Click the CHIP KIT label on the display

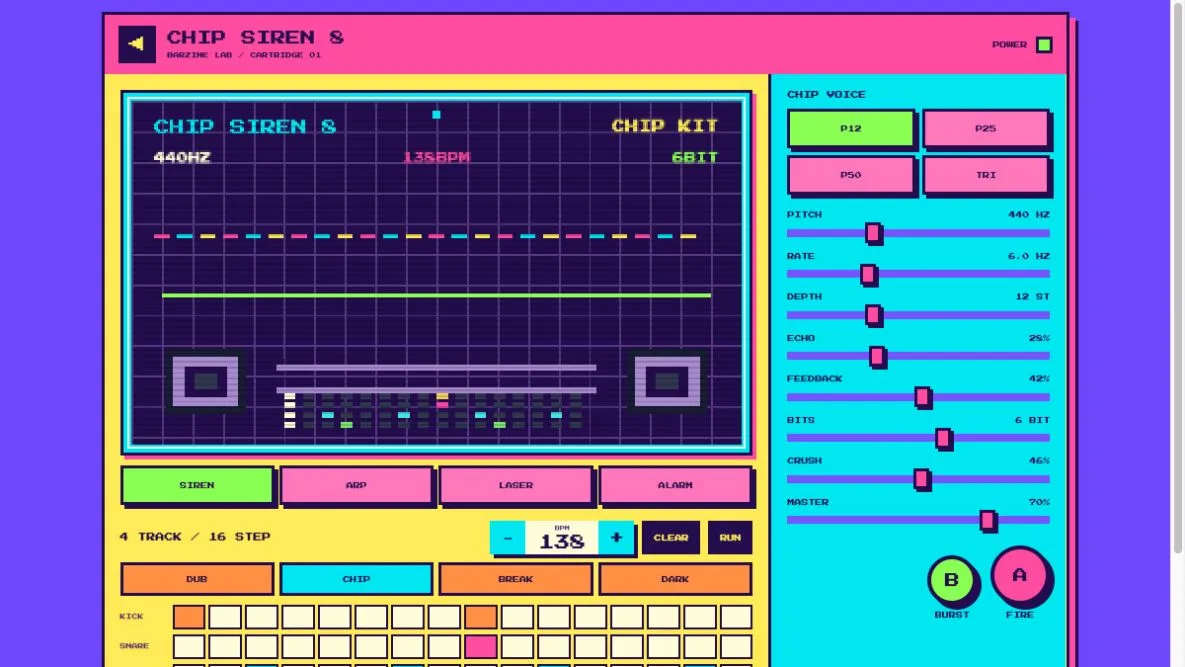coord(664,125)
